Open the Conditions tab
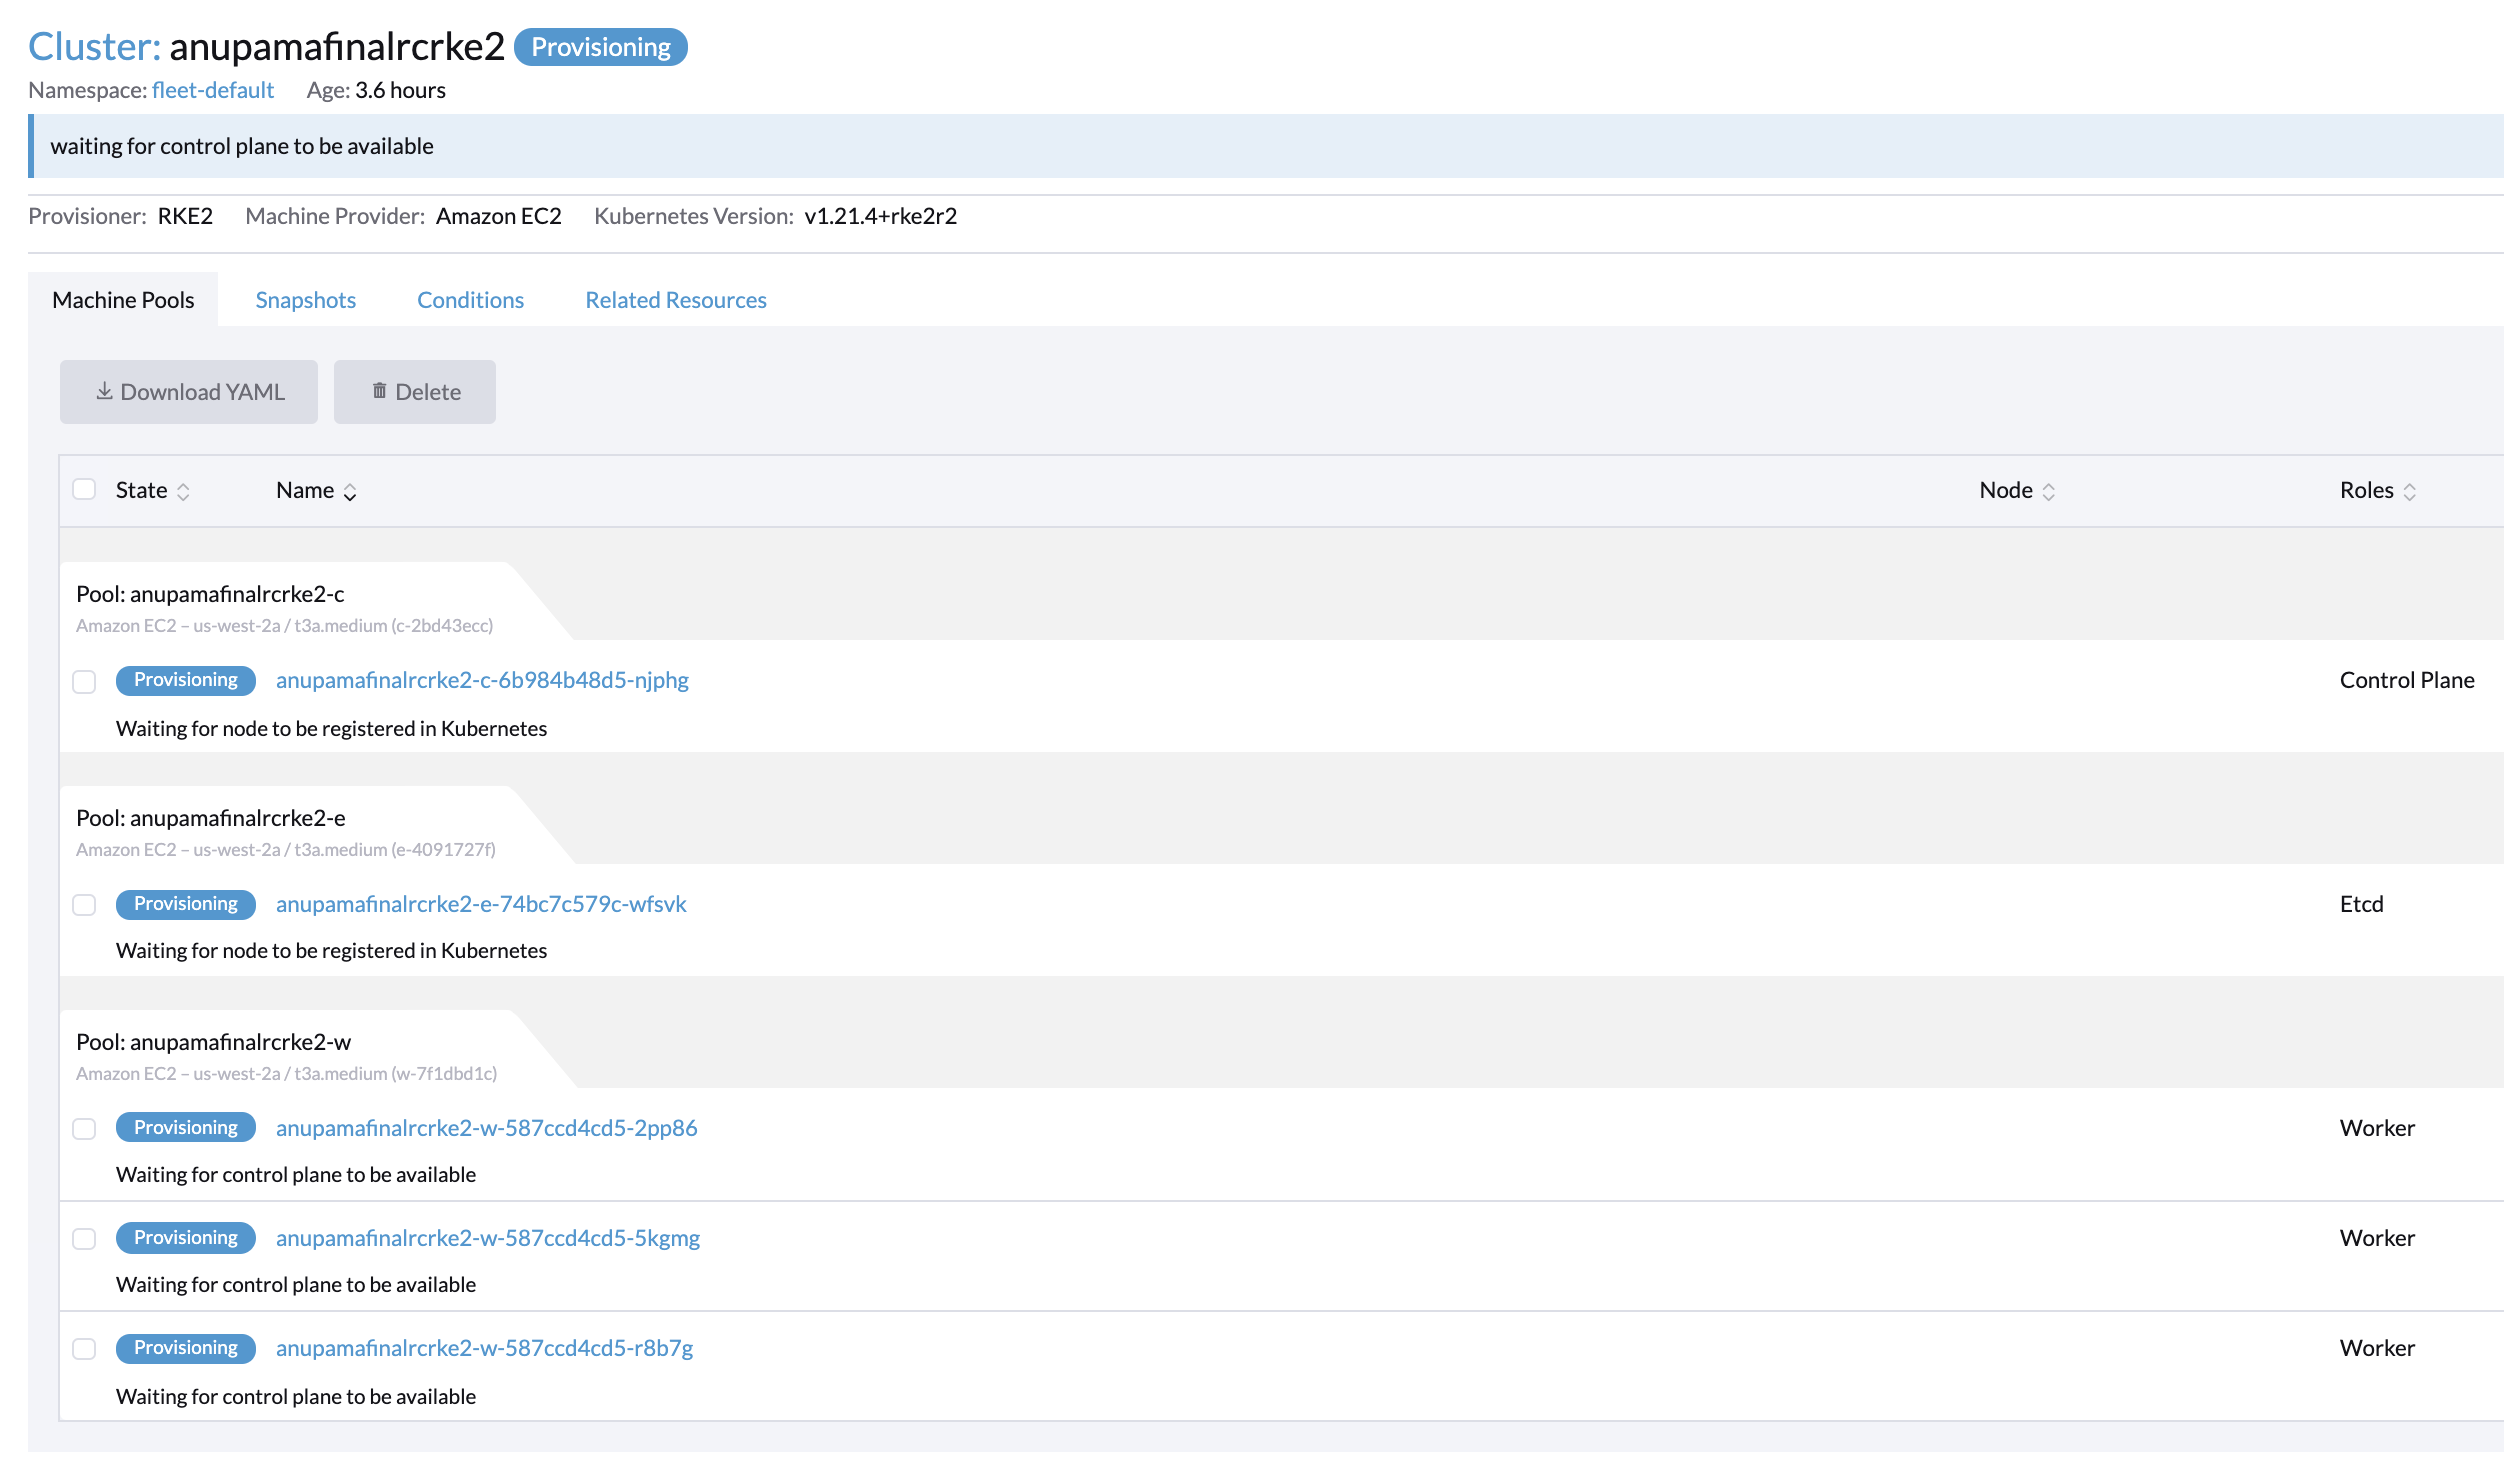The image size is (2504, 1468). [470, 299]
